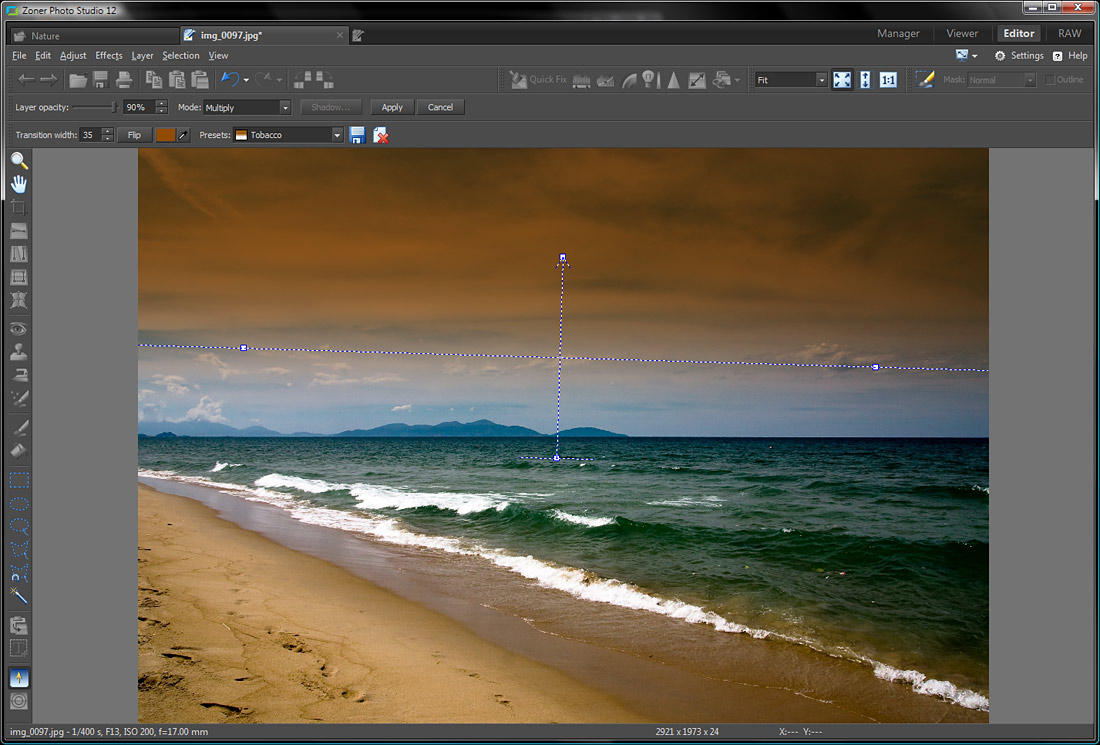Image resolution: width=1100 pixels, height=745 pixels.
Task: Toggle fit-to-height zoom mode
Action: point(865,79)
